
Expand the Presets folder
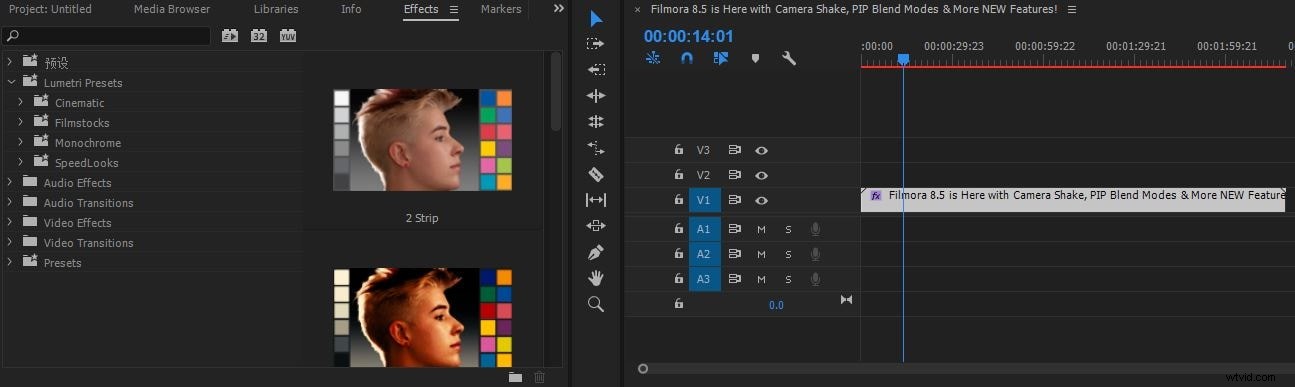coord(11,262)
